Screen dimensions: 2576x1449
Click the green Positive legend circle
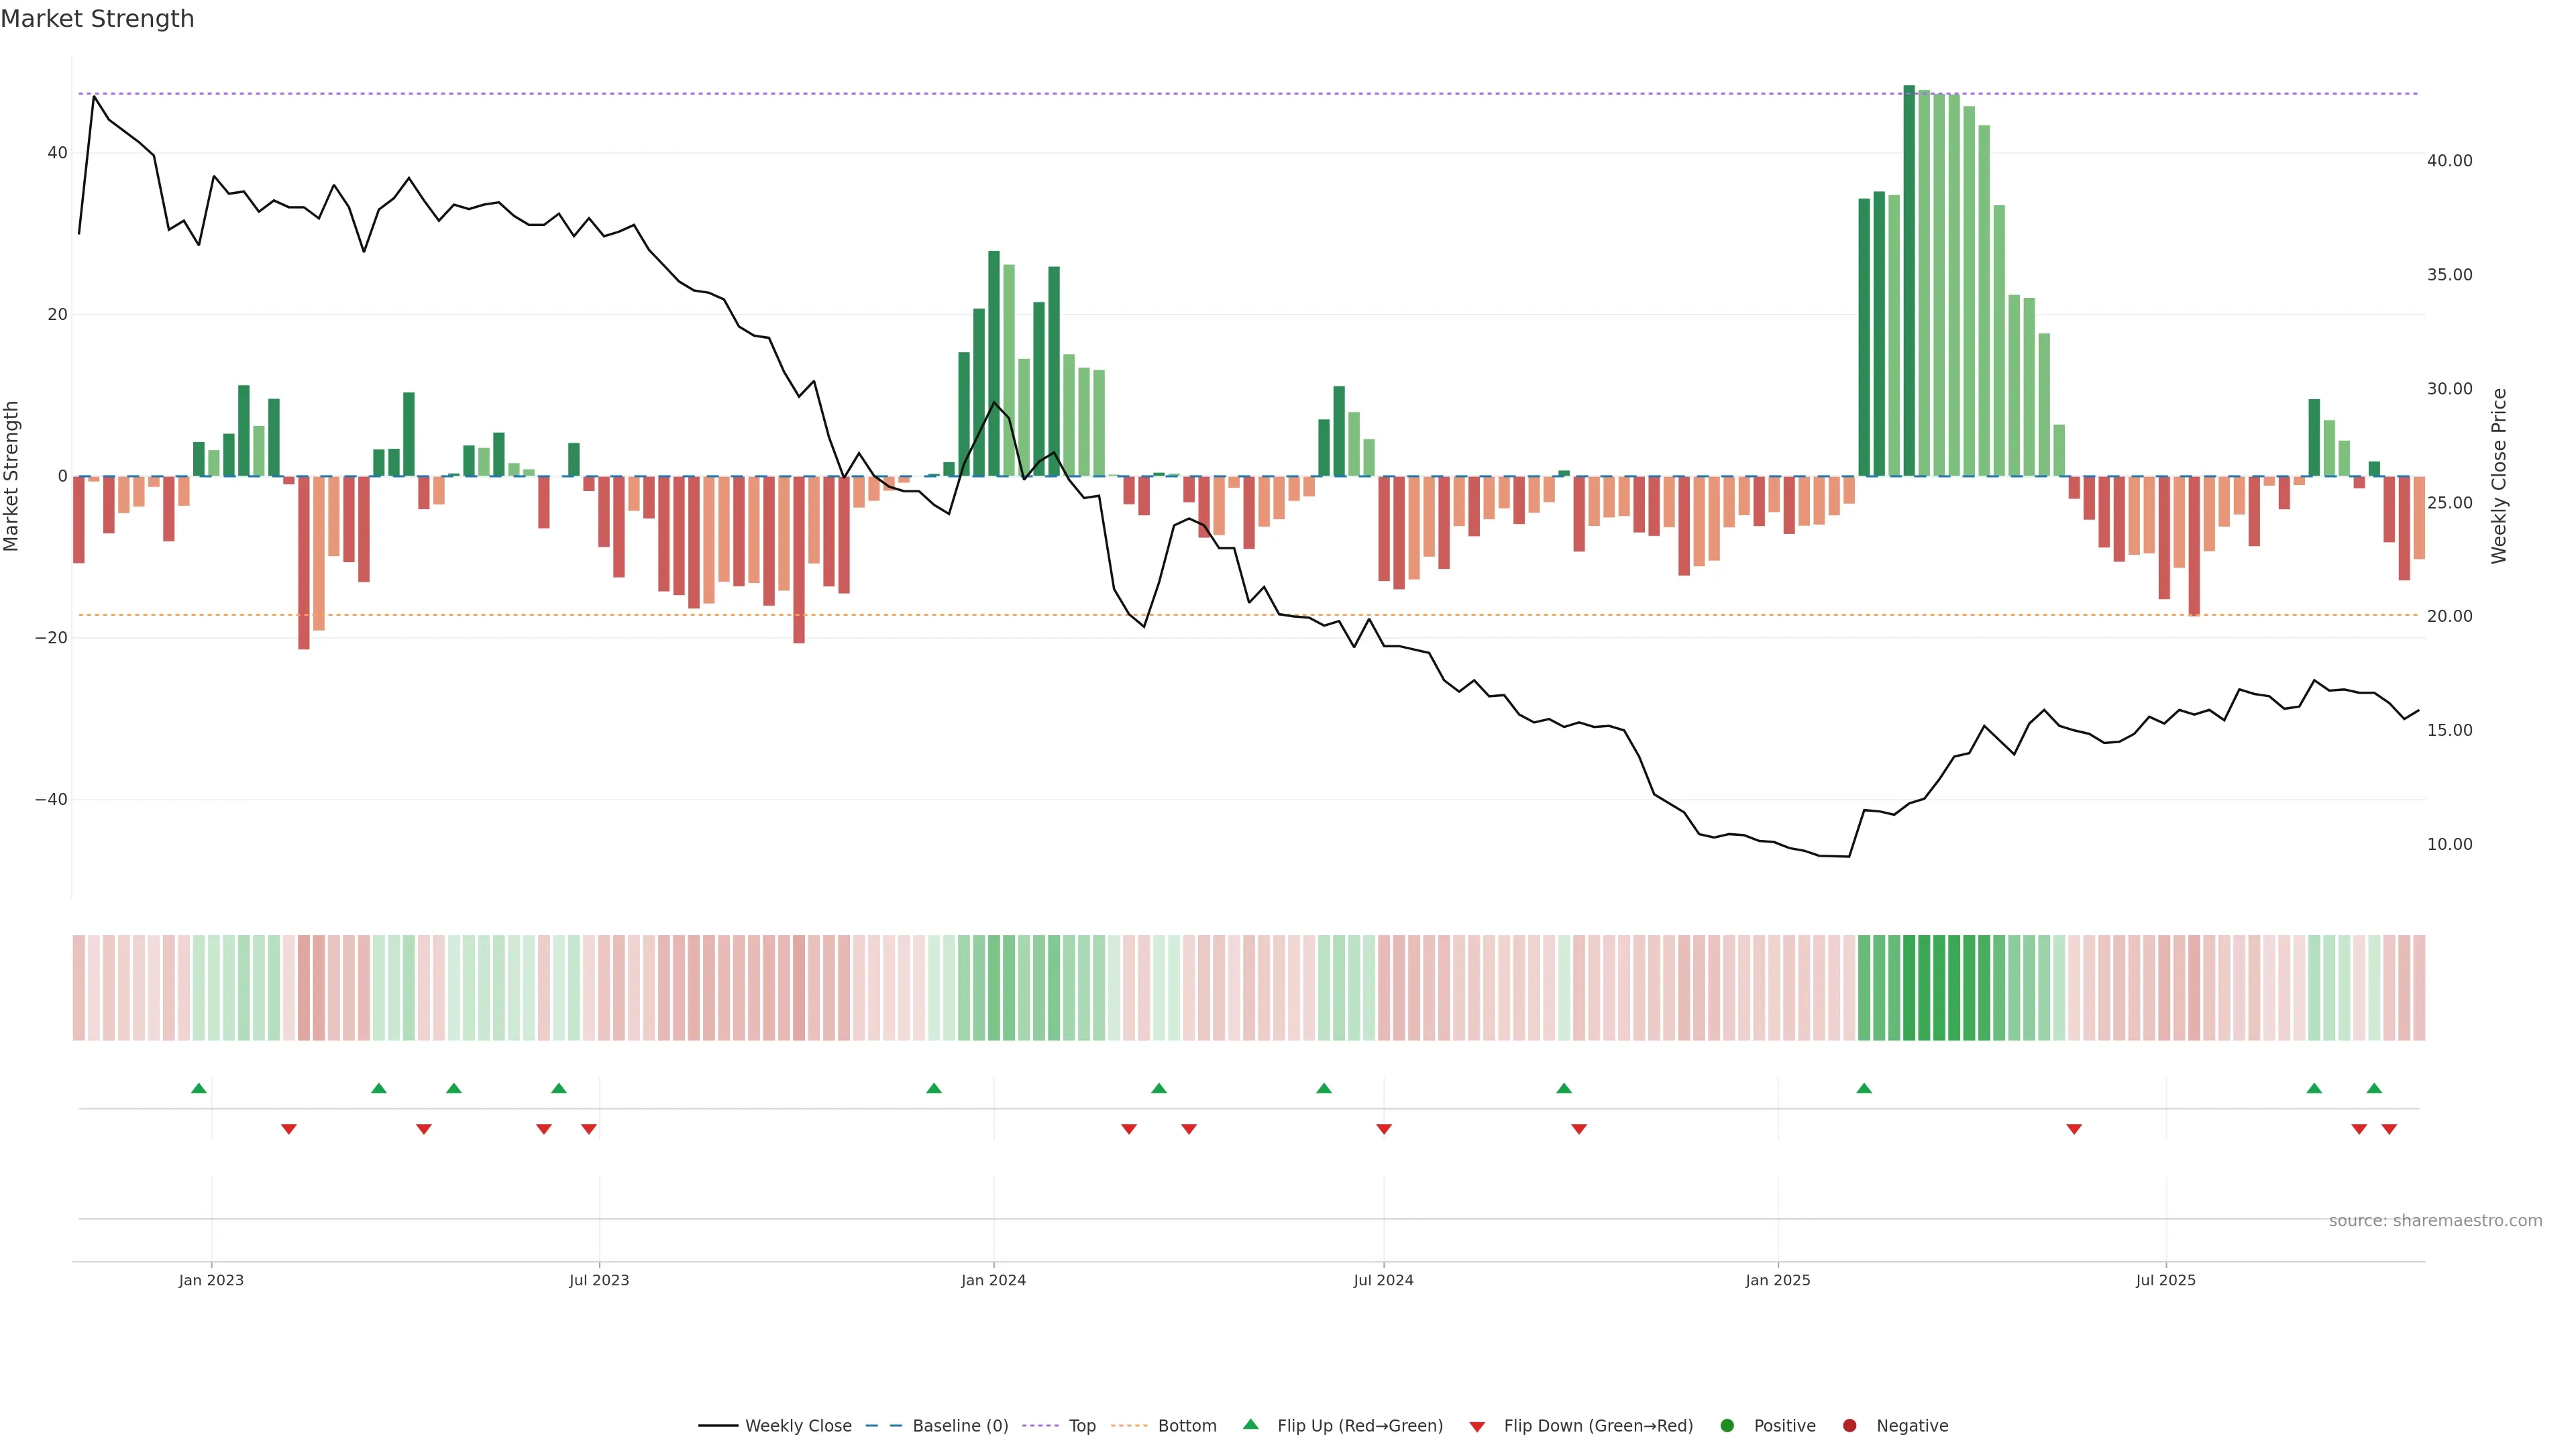tap(1727, 1425)
